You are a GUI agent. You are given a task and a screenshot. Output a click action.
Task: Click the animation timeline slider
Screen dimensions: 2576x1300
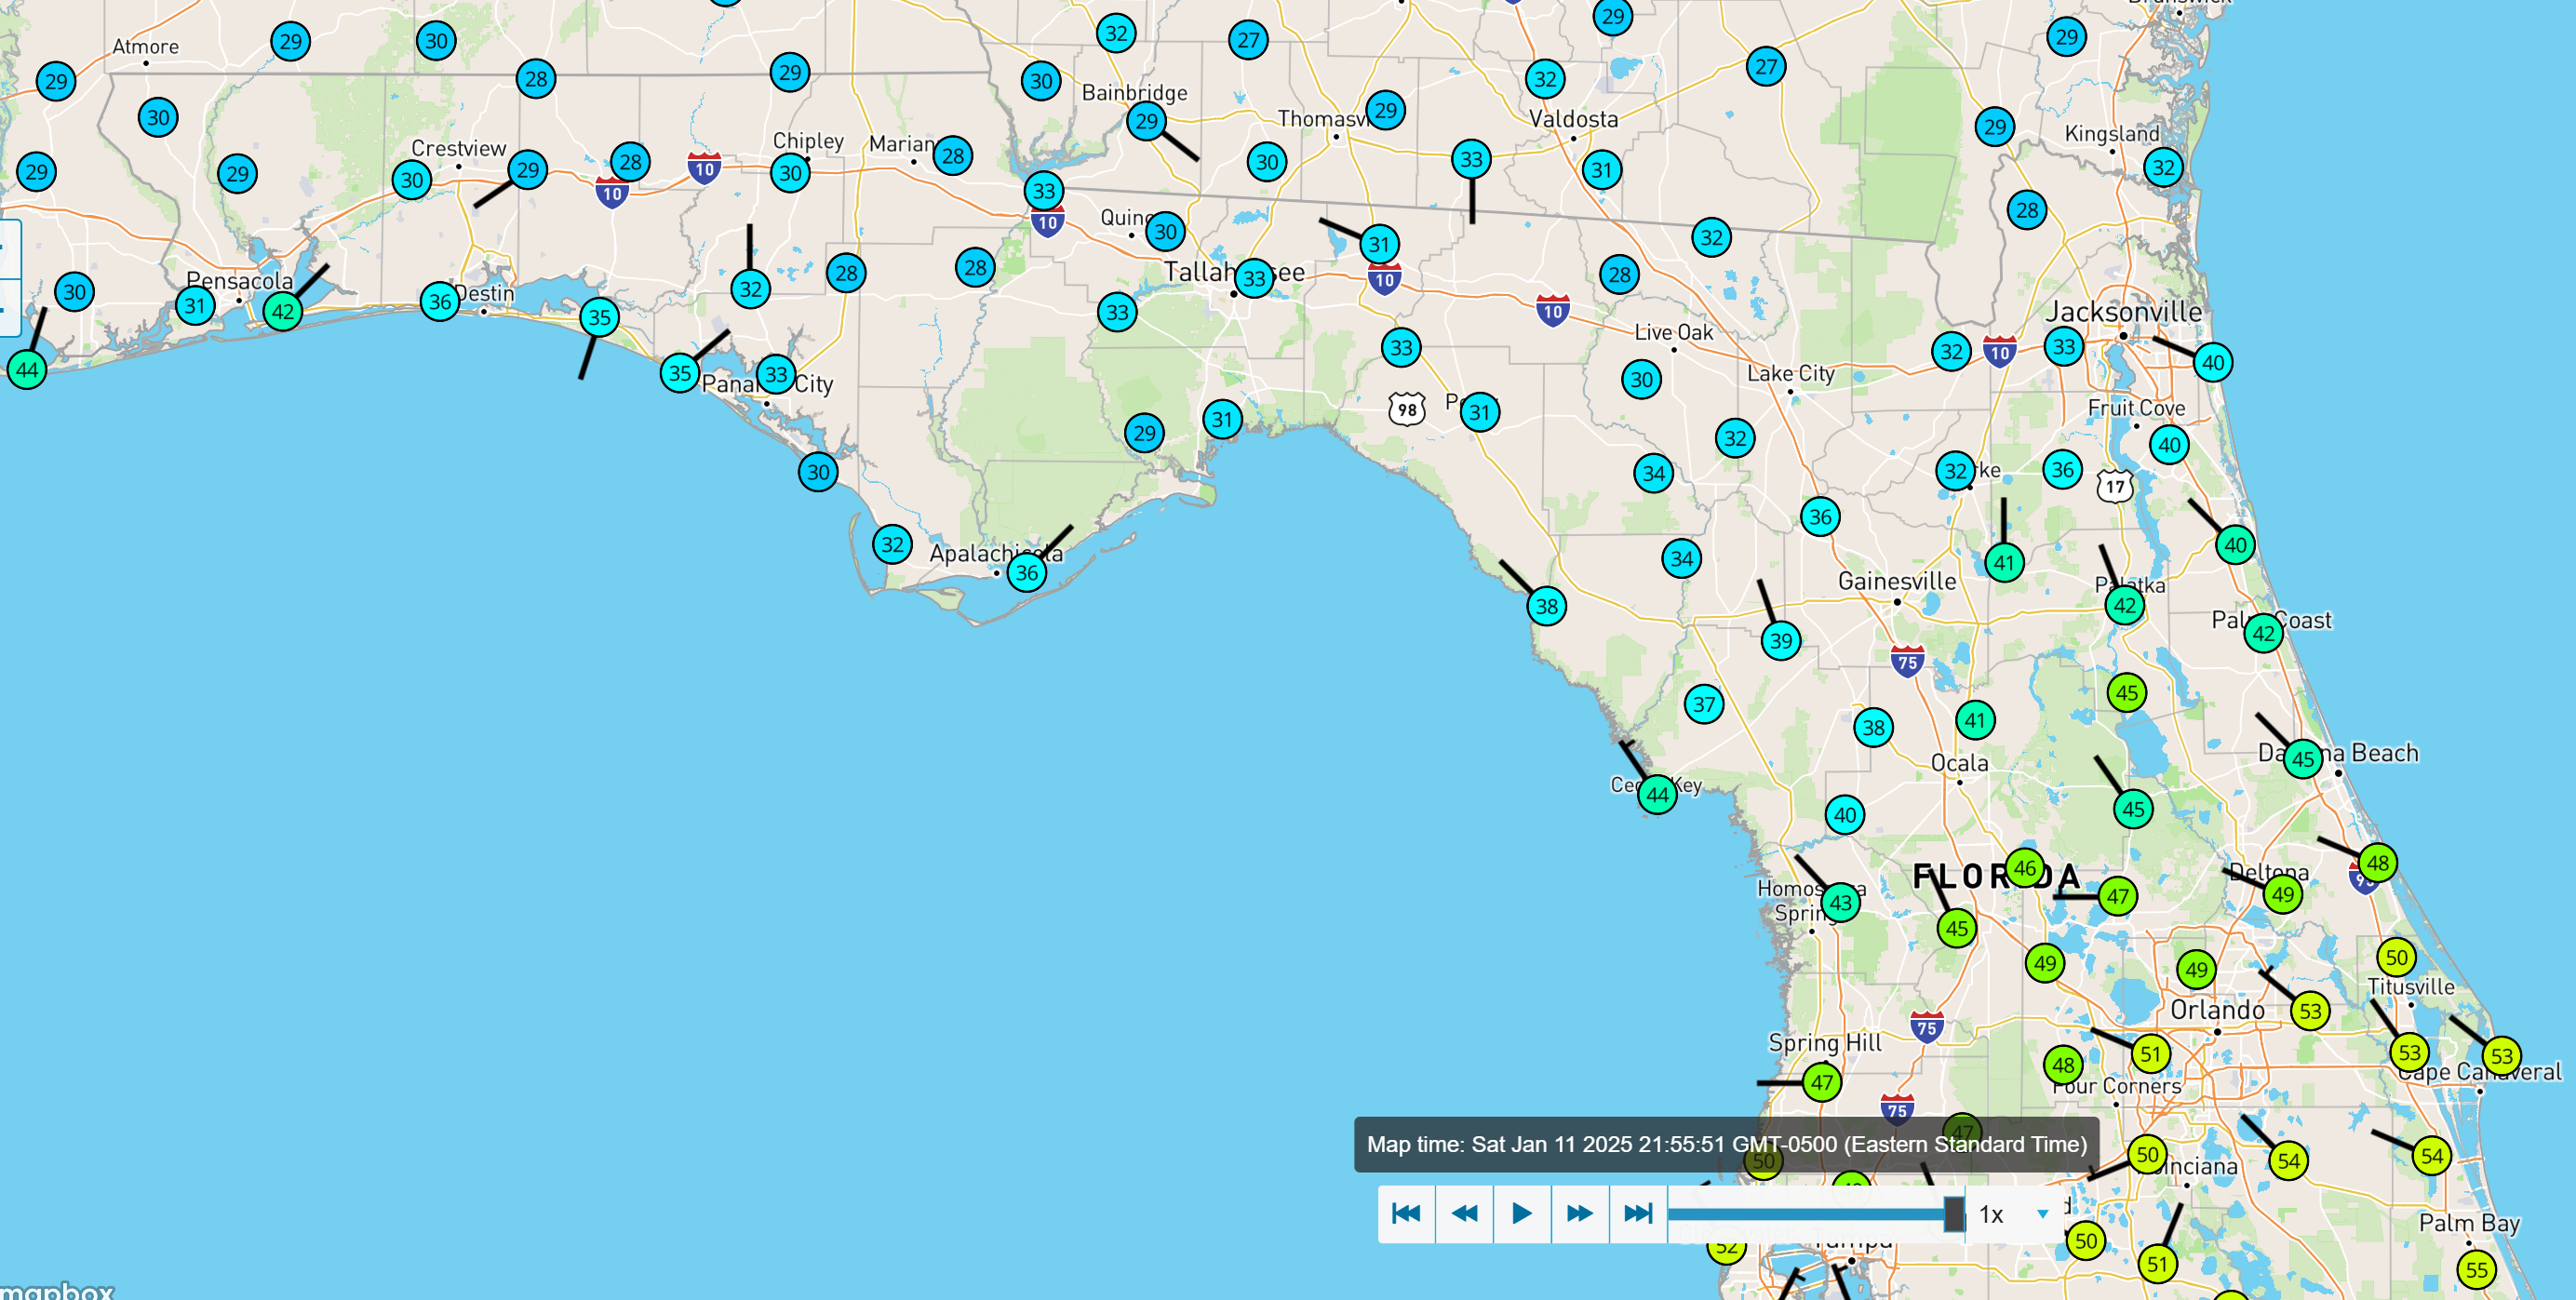point(1816,1214)
